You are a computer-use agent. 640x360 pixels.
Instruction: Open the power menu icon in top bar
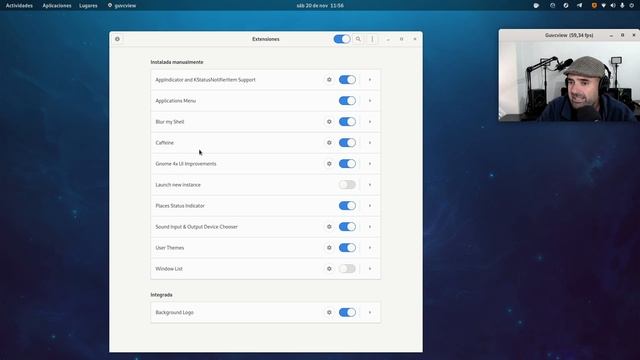[x=631, y=6]
